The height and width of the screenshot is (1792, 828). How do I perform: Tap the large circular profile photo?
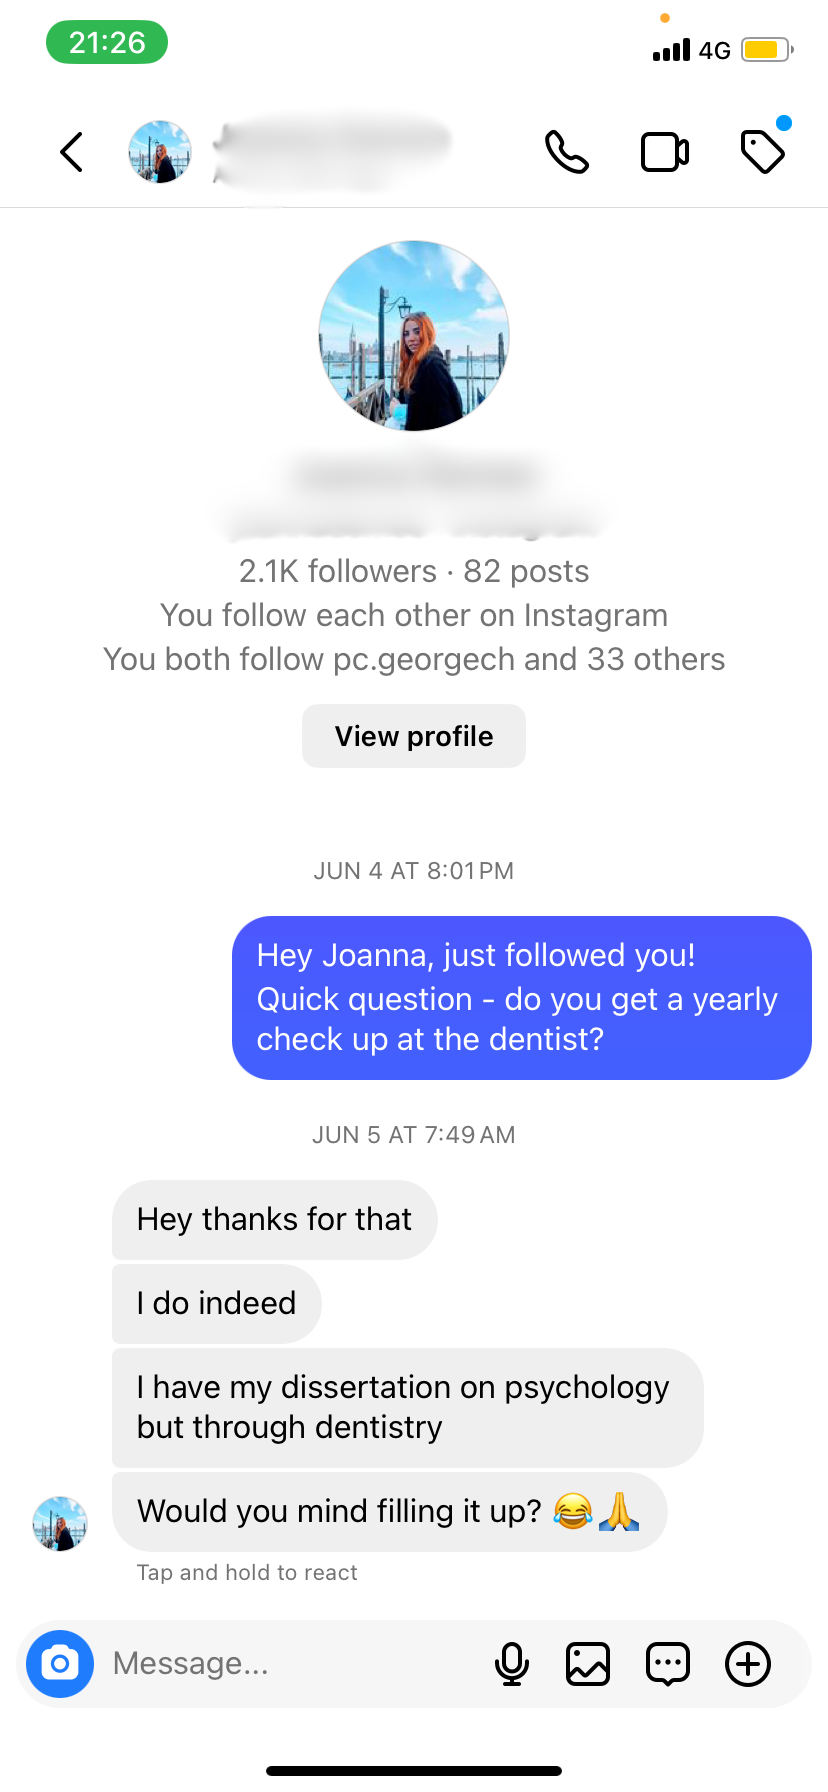[x=414, y=336]
